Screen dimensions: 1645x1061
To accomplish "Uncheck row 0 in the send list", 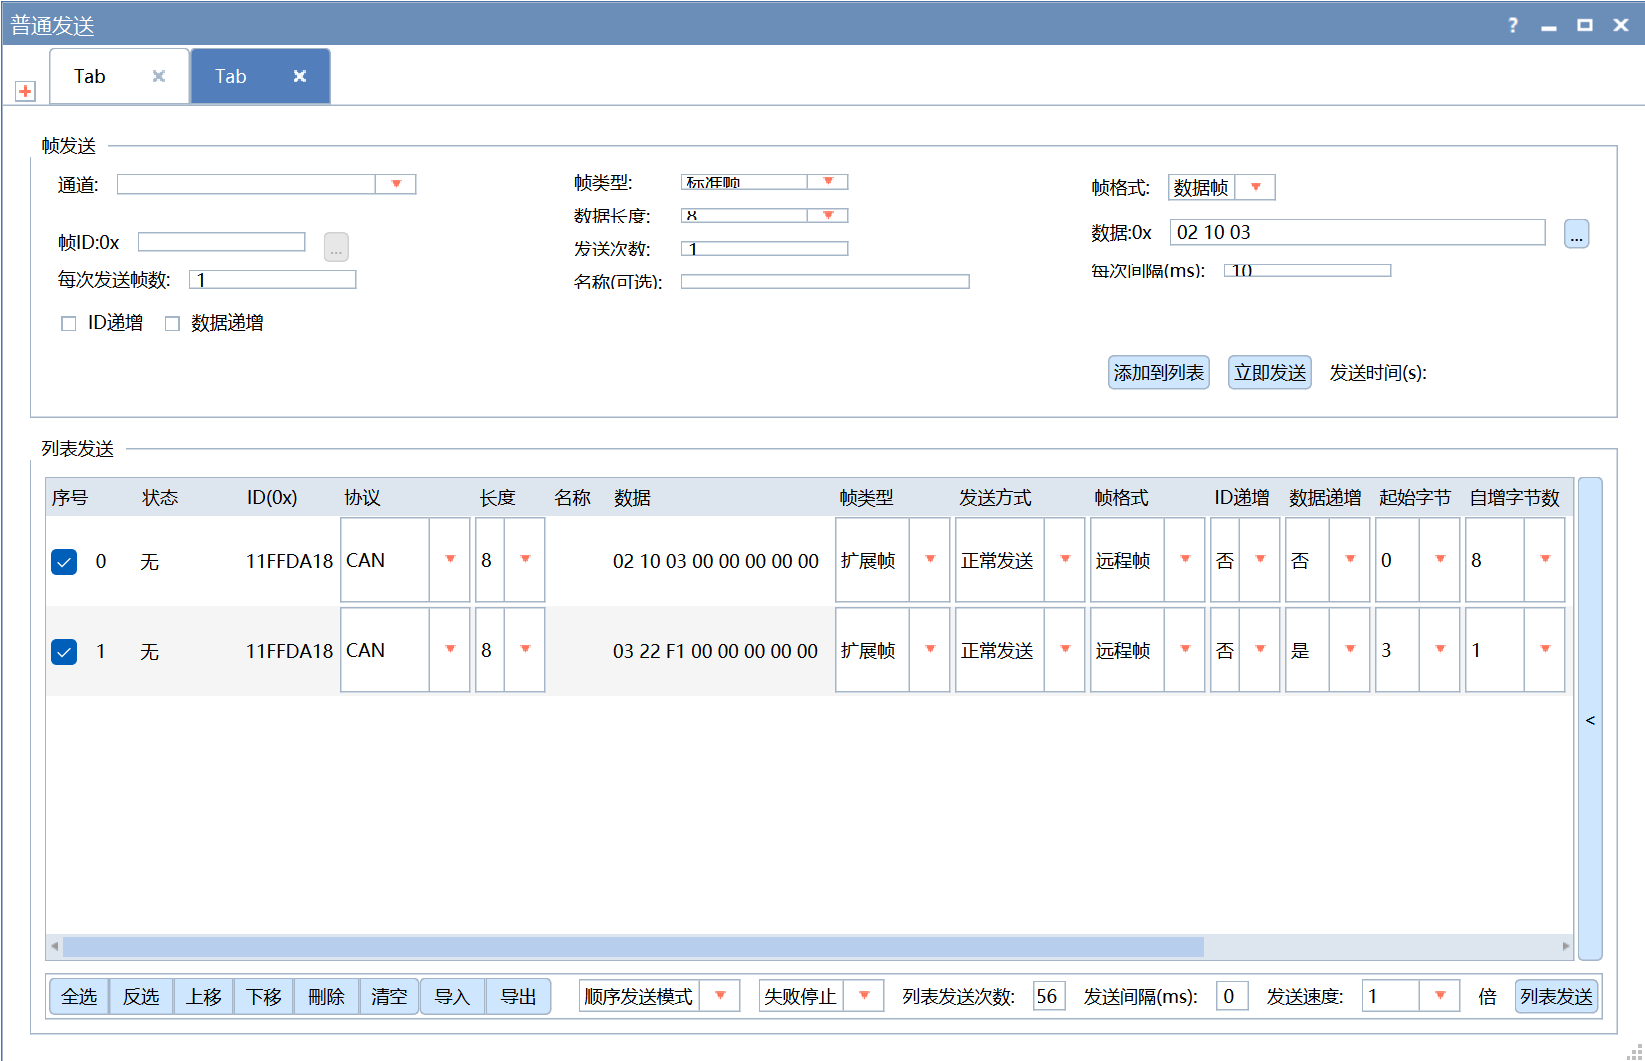I will (x=64, y=562).
